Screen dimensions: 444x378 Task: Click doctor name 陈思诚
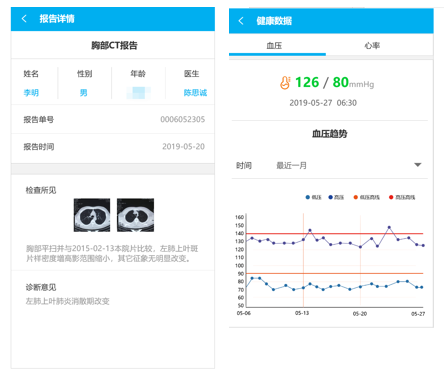[x=195, y=92]
